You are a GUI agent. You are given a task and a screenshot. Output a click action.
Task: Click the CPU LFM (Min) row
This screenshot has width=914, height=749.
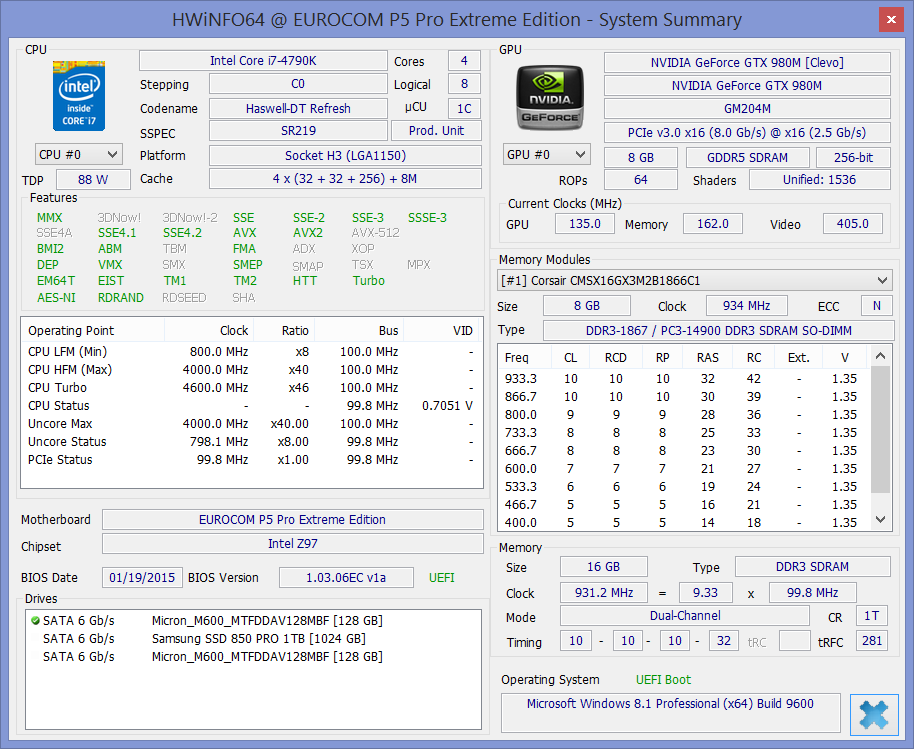coord(251,351)
